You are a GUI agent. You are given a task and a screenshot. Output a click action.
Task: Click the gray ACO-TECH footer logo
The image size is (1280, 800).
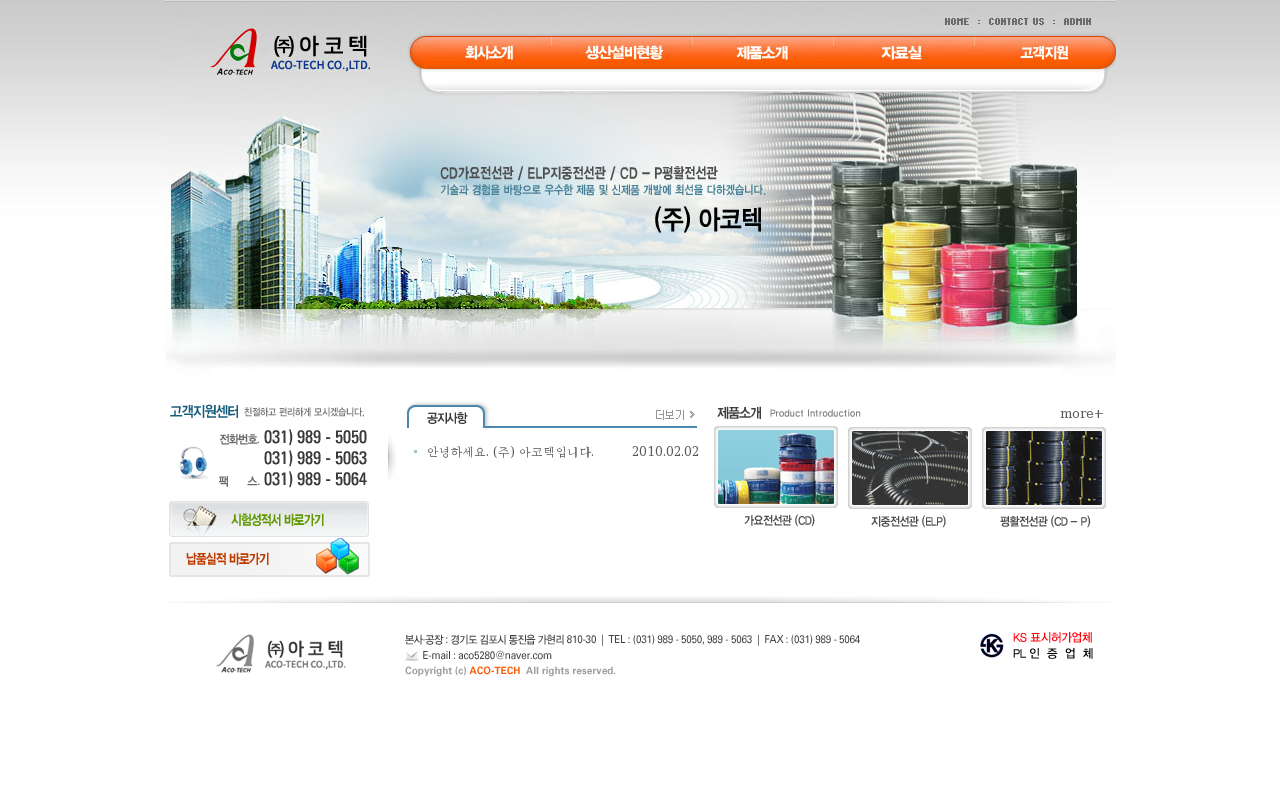280,654
